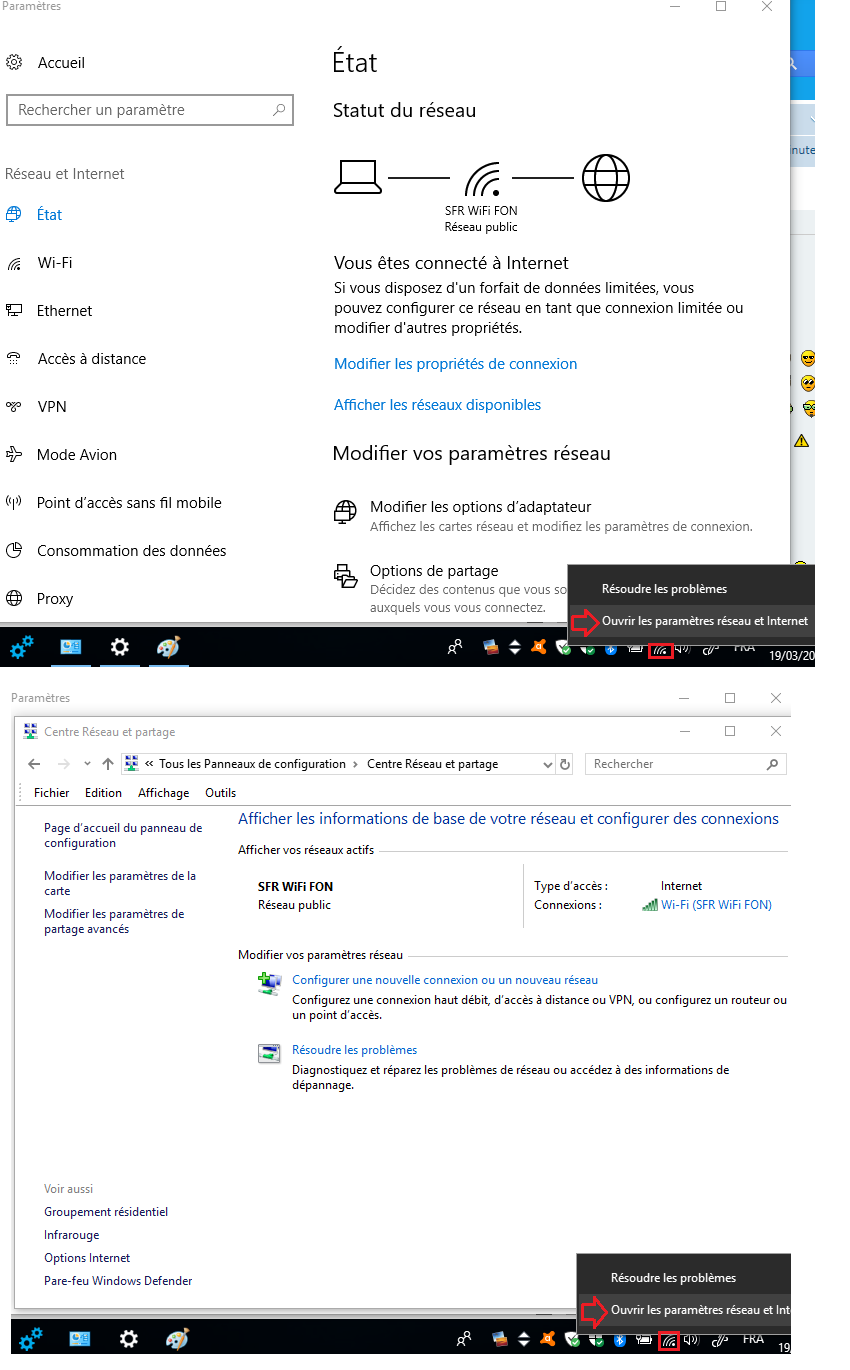Open the recent locations dropdown arrow
Viewport: 850px width, 1370px height.
[x=87, y=764]
